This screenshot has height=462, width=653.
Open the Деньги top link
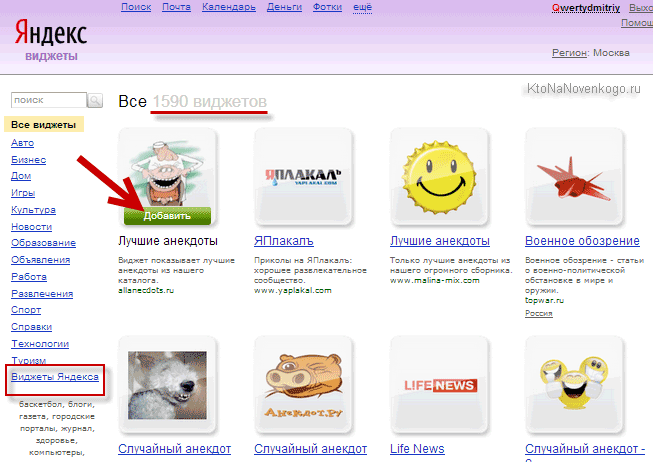coord(284,7)
